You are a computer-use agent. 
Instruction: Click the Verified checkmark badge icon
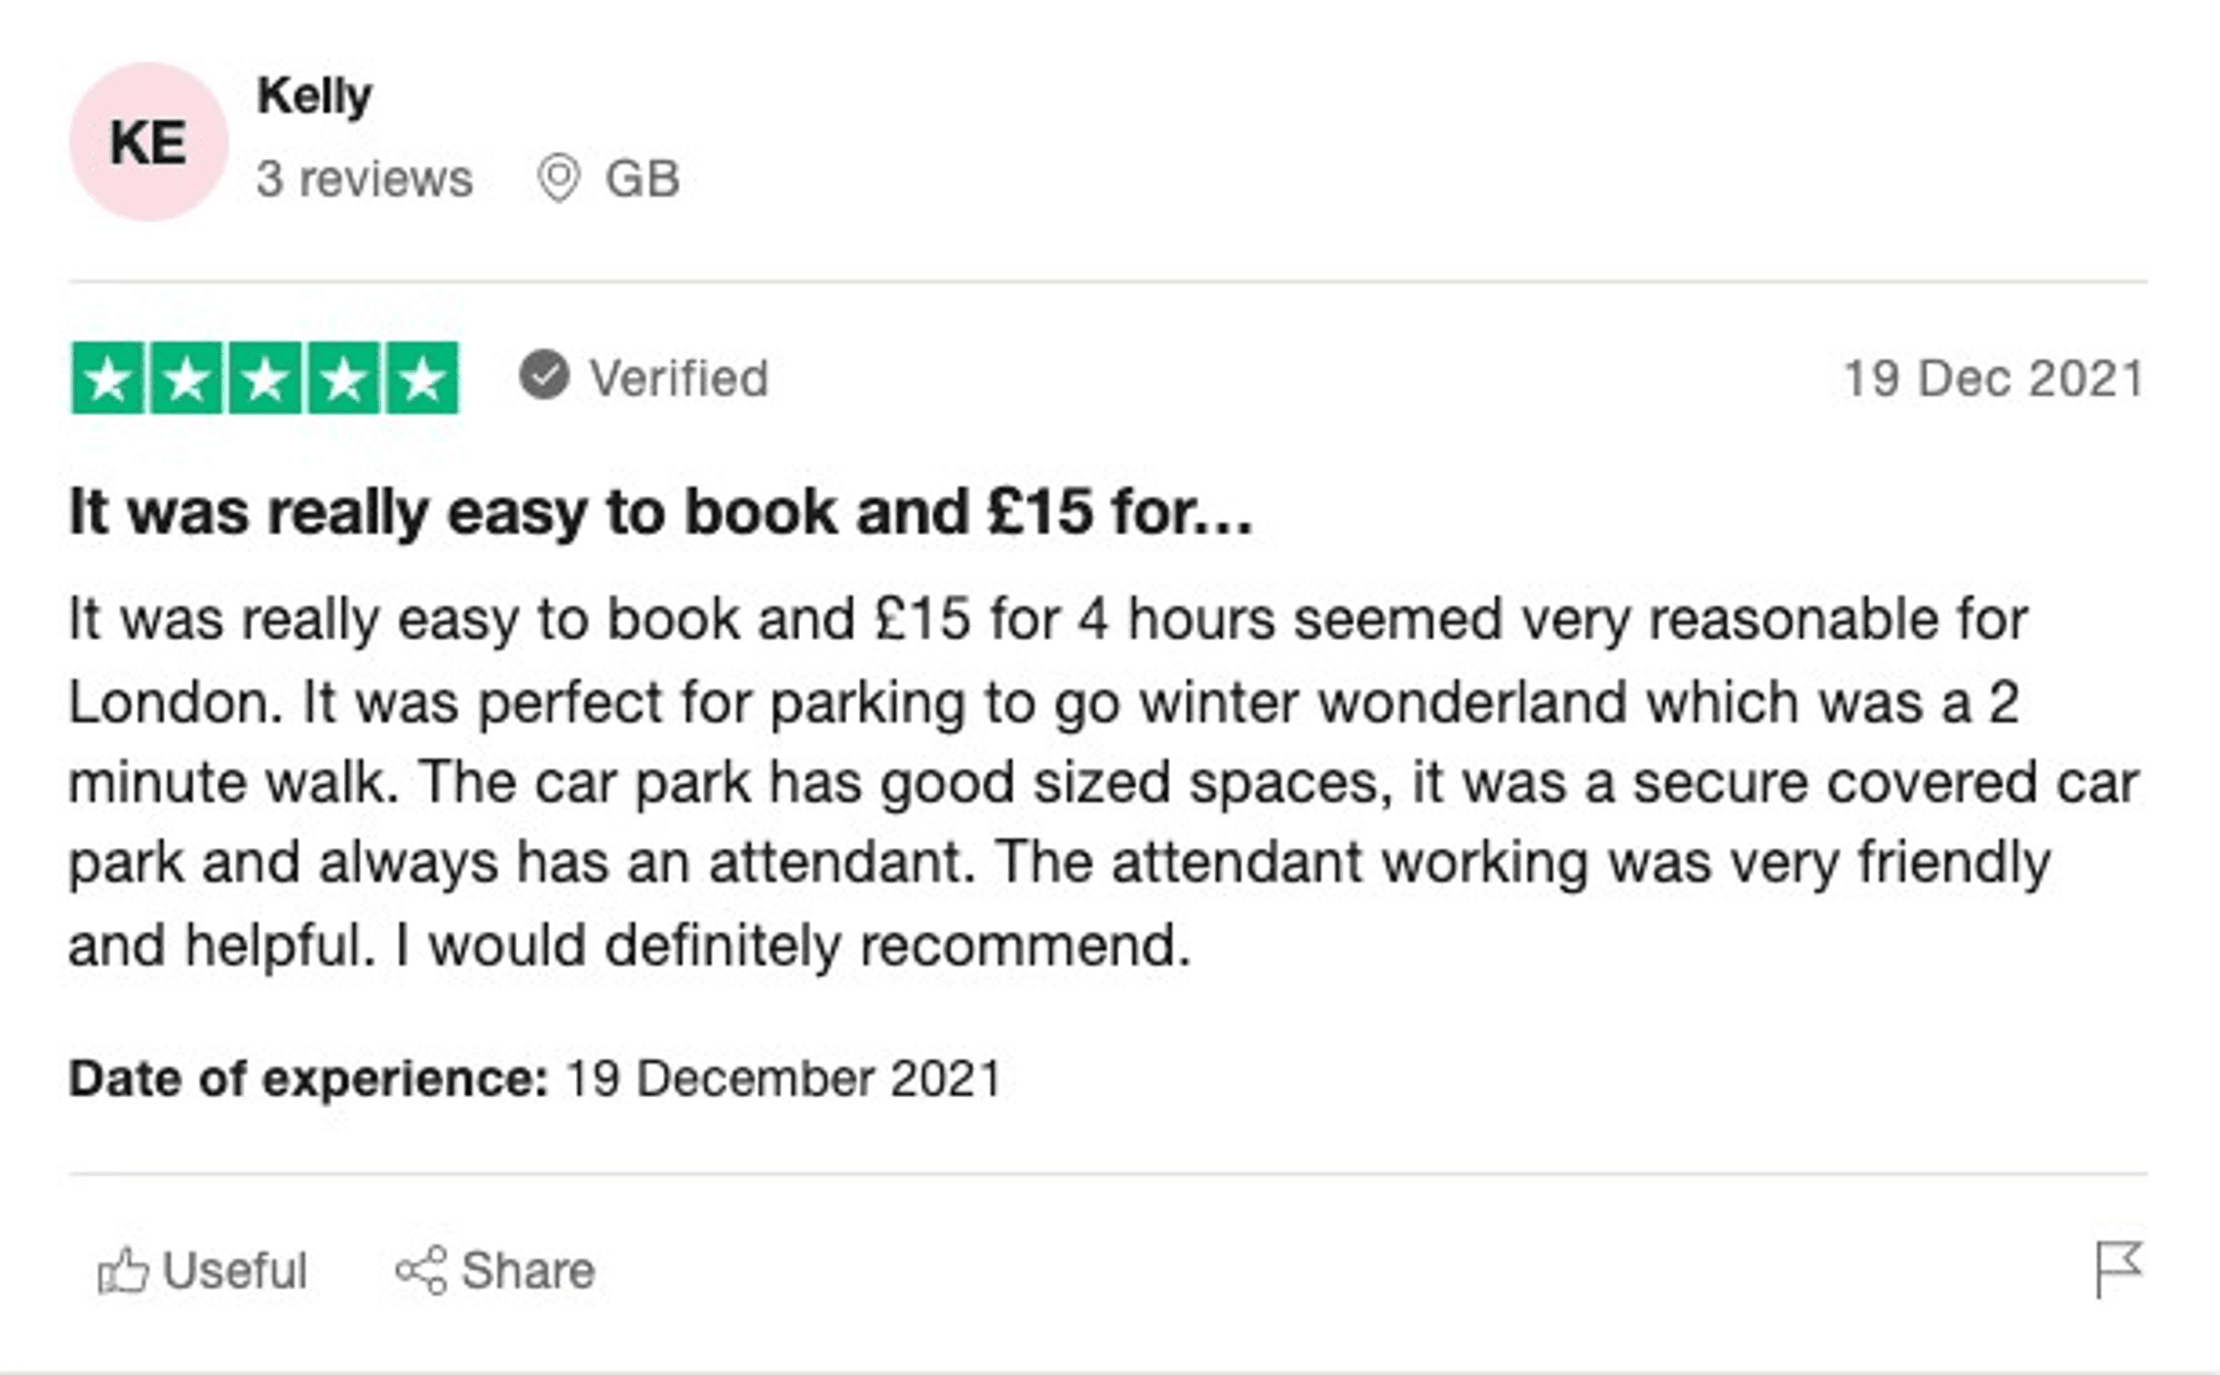pos(544,376)
